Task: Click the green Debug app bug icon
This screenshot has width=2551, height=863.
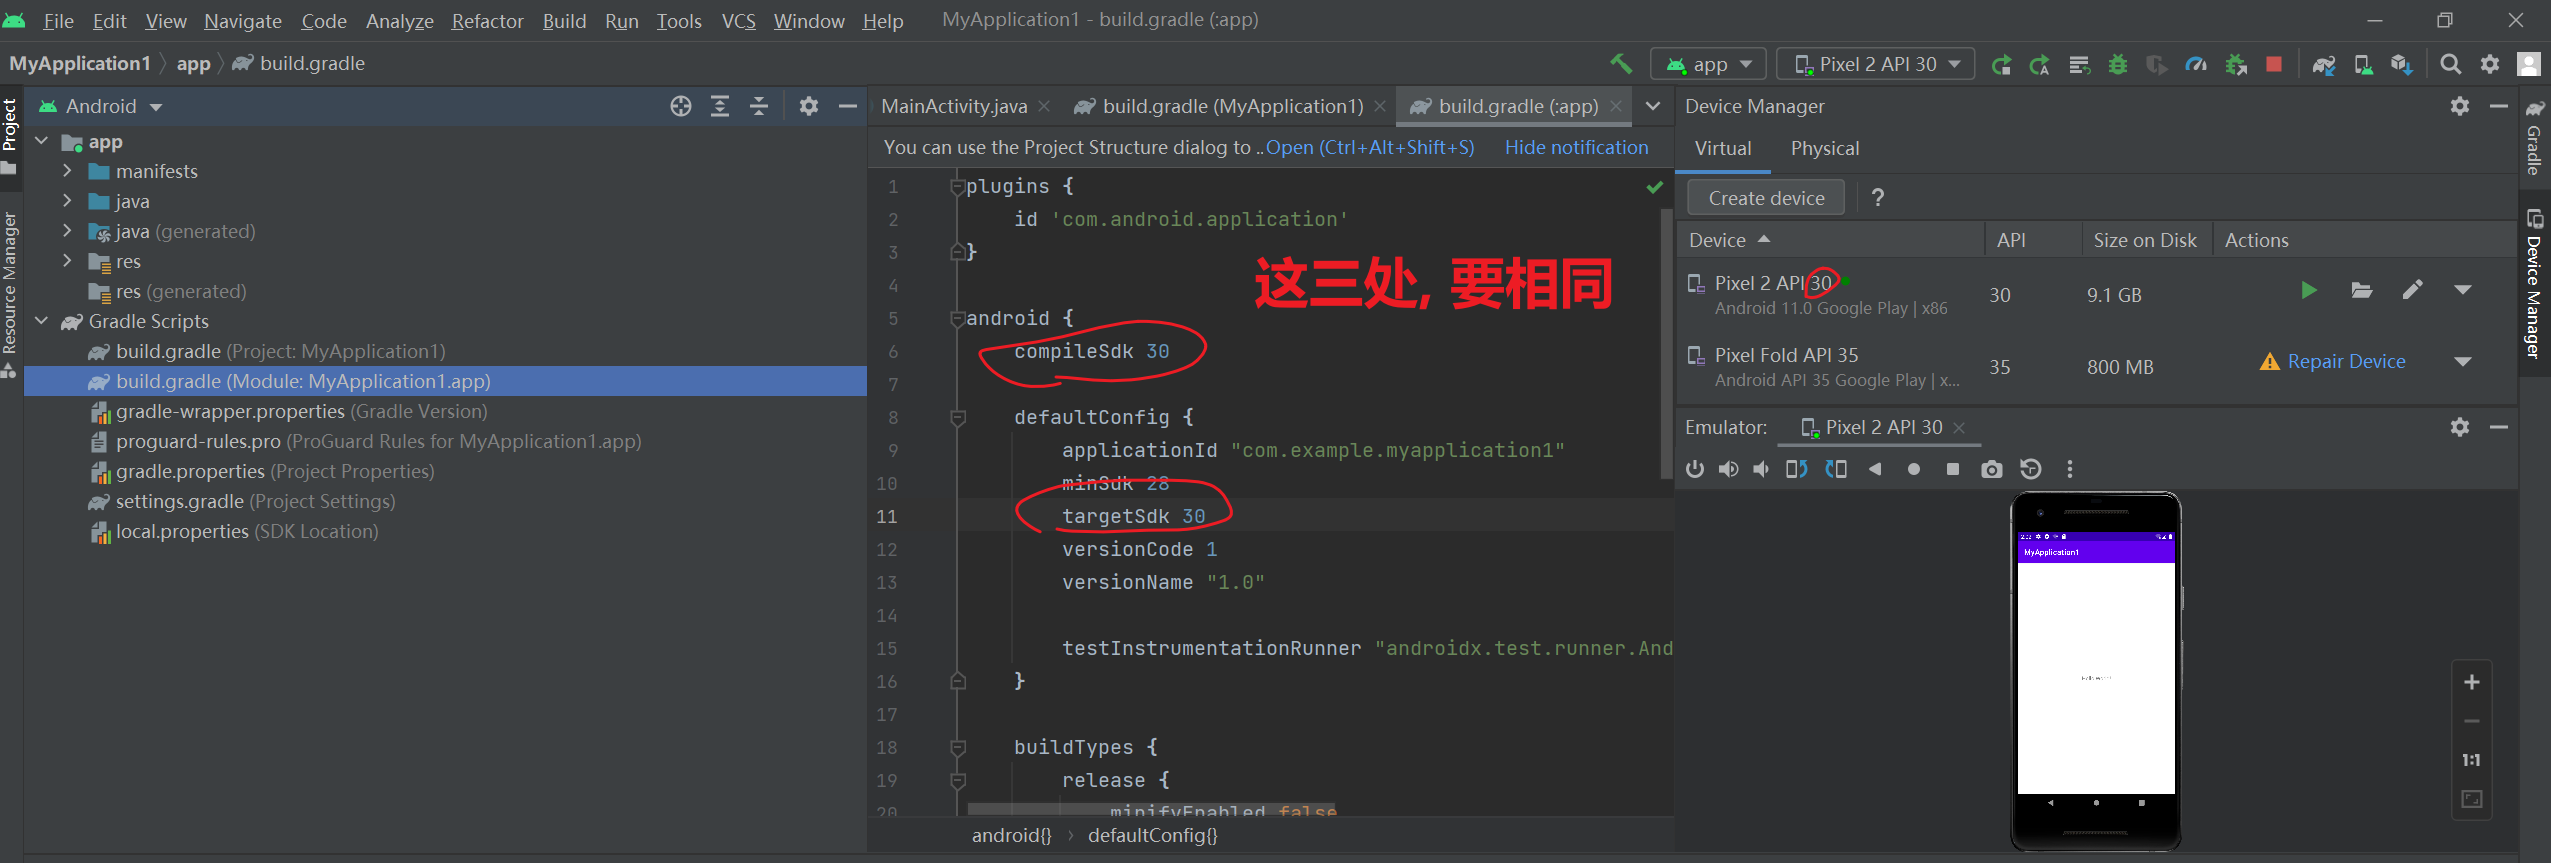Action: [x=2118, y=65]
